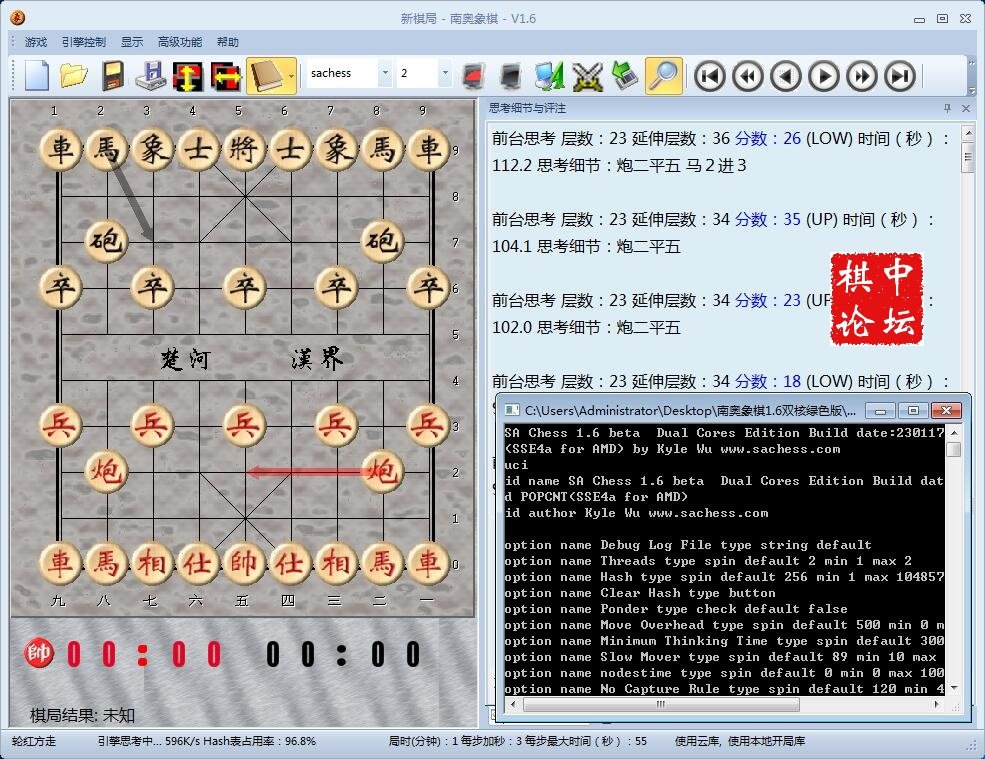Click the 每步最大时间(秒)：55 status text
Image resolution: width=985 pixels, height=759 pixels.
point(586,741)
